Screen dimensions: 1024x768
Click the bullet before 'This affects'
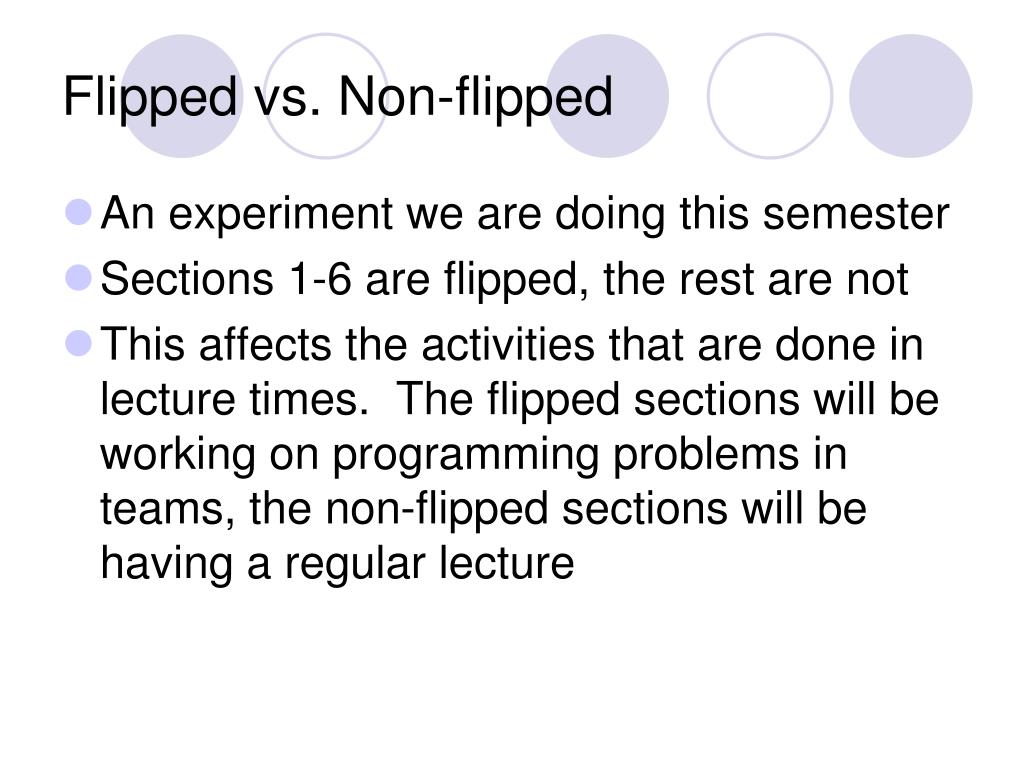(x=79, y=344)
